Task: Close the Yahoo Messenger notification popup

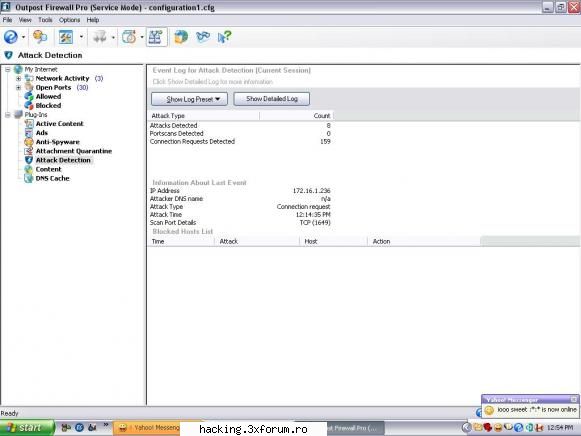Action: click(x=574, y=399)
